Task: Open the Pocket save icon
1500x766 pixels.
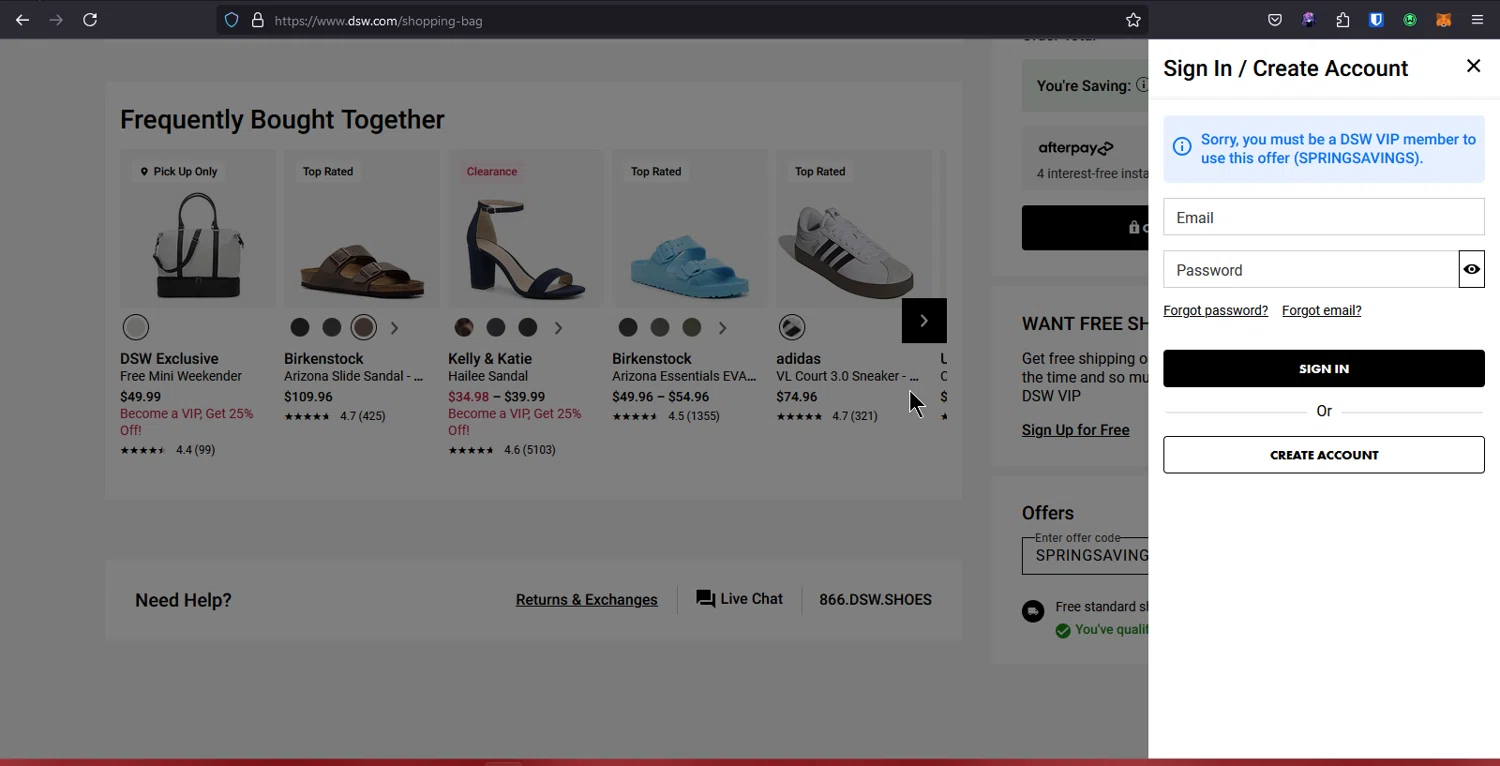Action: 1275,20
